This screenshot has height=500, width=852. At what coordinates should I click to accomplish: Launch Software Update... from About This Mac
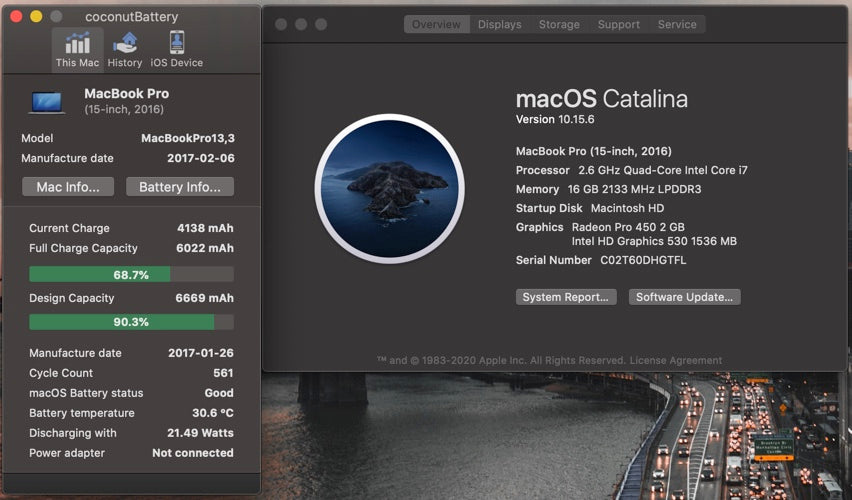[685, 297]
